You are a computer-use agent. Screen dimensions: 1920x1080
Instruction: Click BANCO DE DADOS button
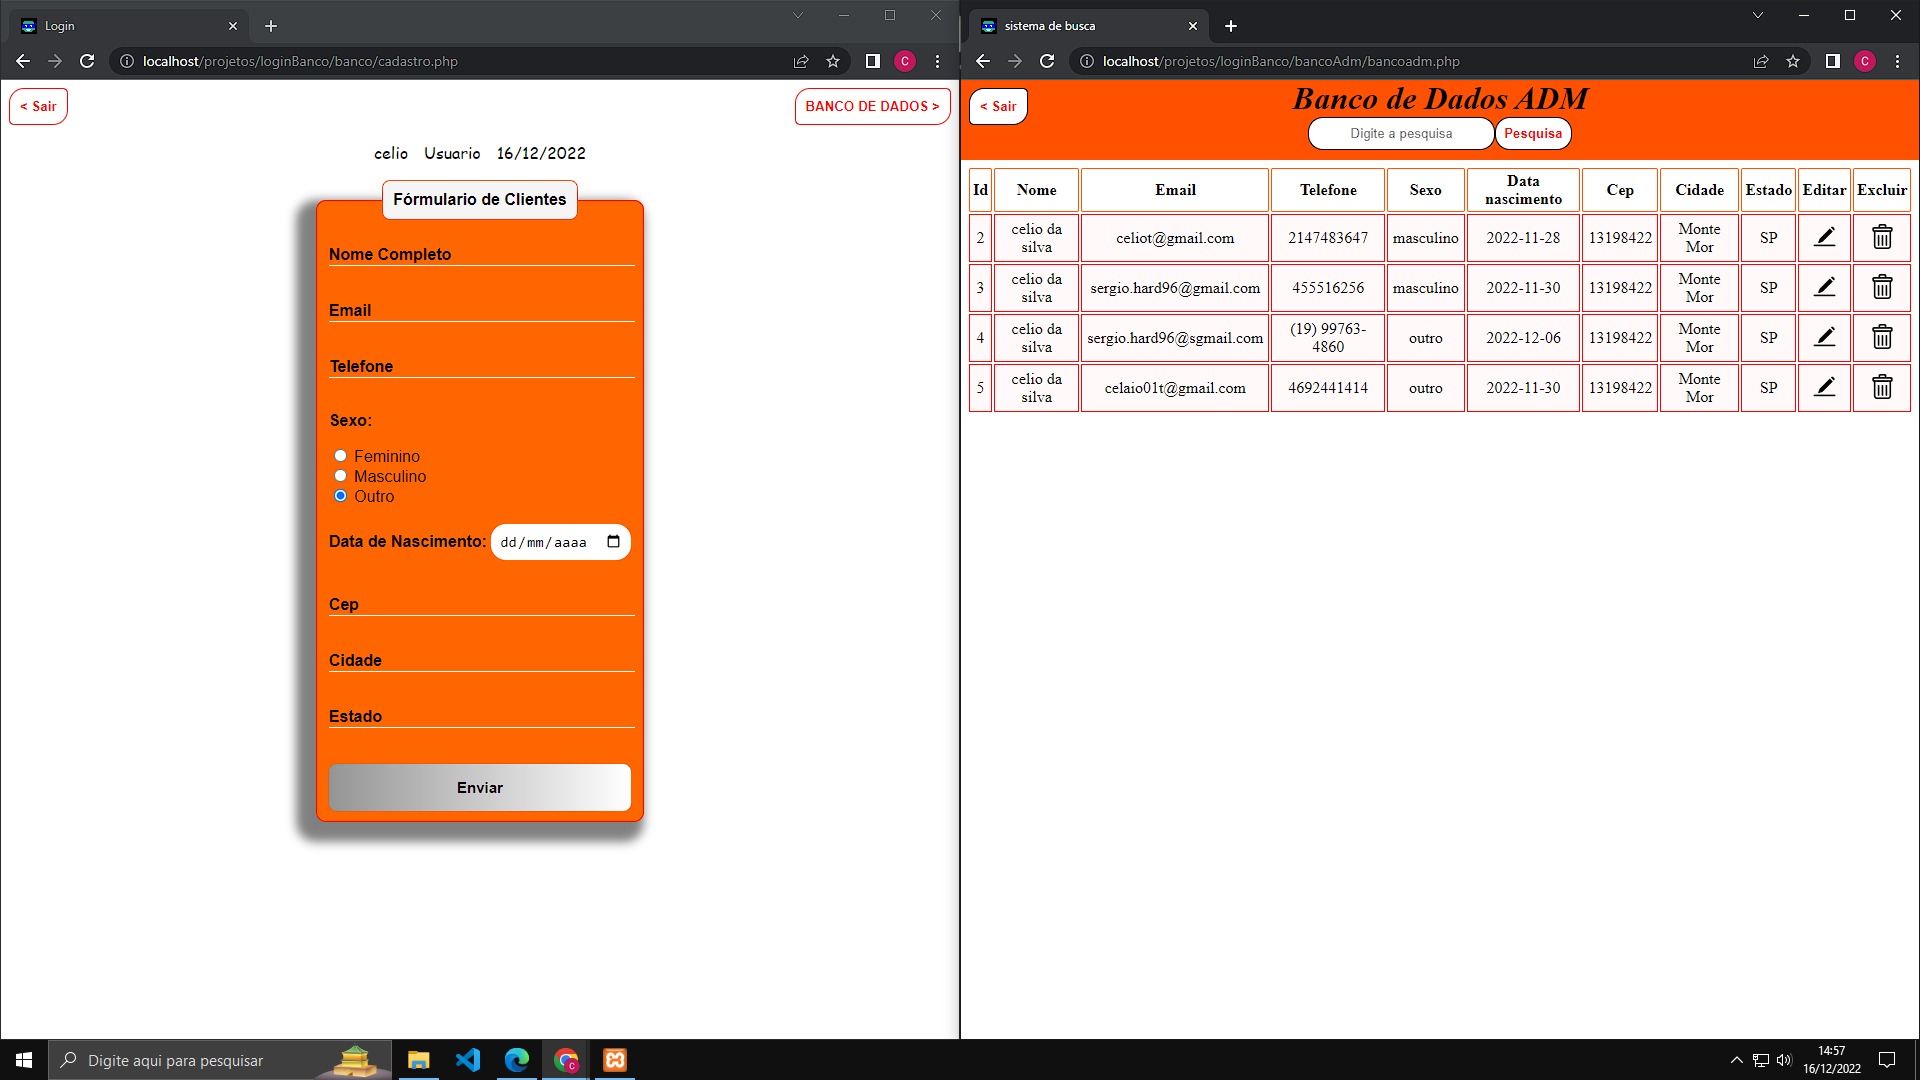click(x=872, y=106)
